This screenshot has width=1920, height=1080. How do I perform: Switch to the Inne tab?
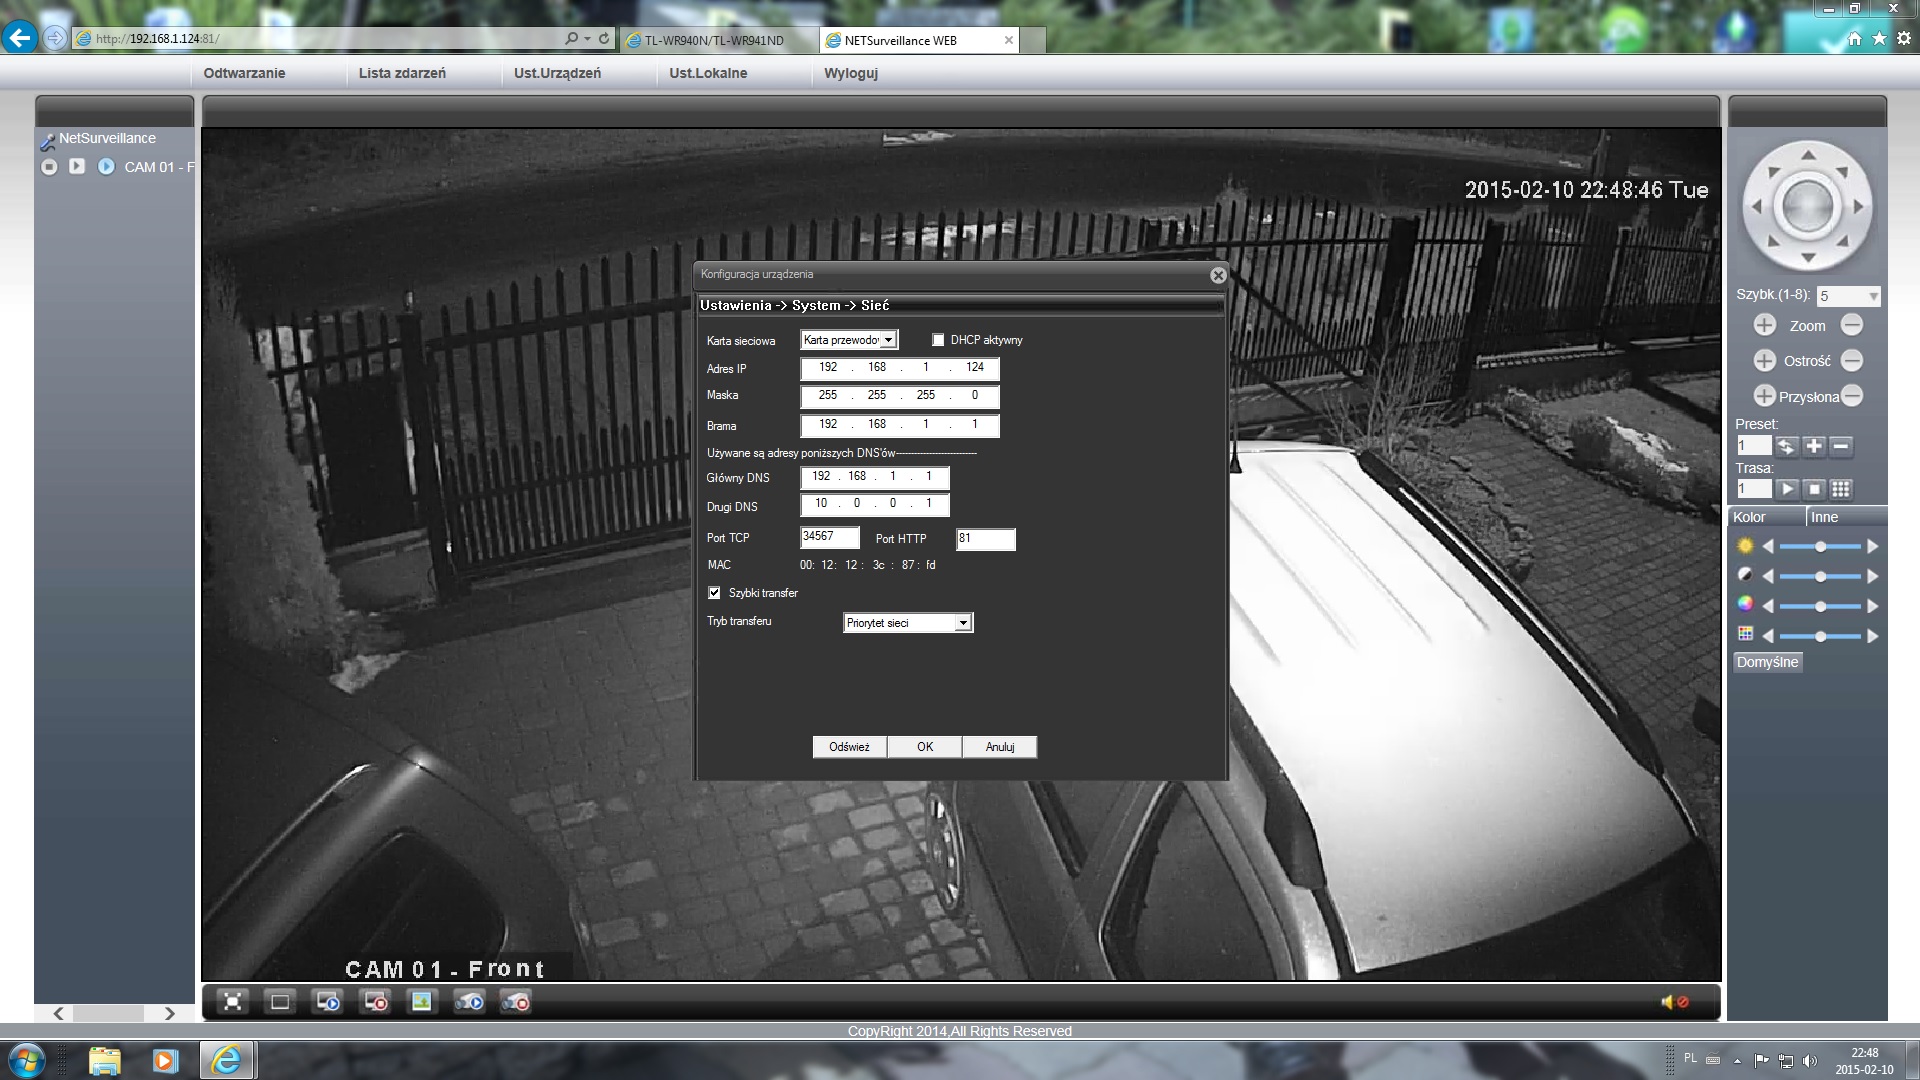tap(1824, 517)
